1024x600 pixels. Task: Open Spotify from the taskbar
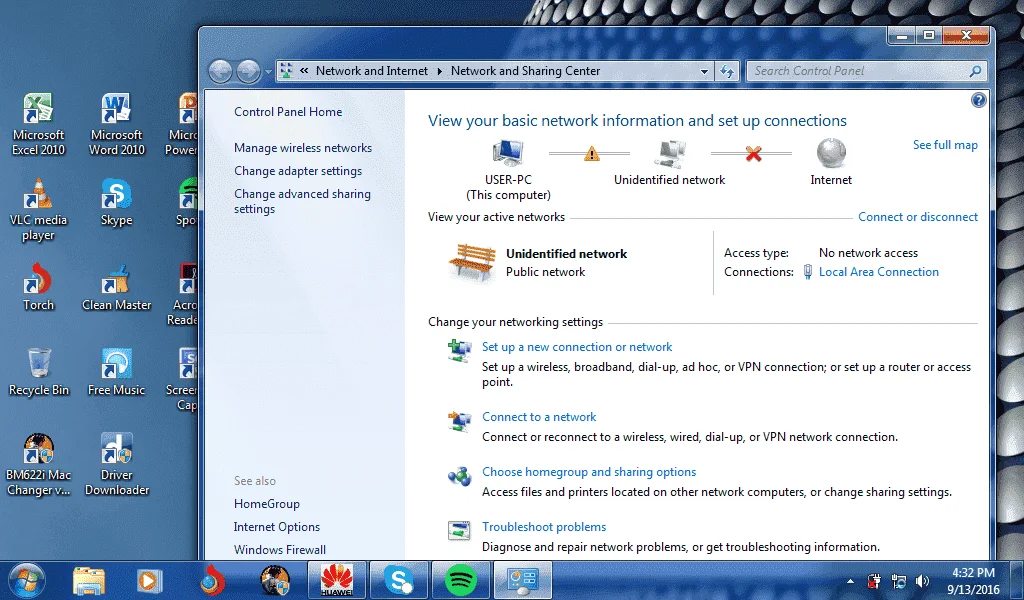(x=460, y=580)
